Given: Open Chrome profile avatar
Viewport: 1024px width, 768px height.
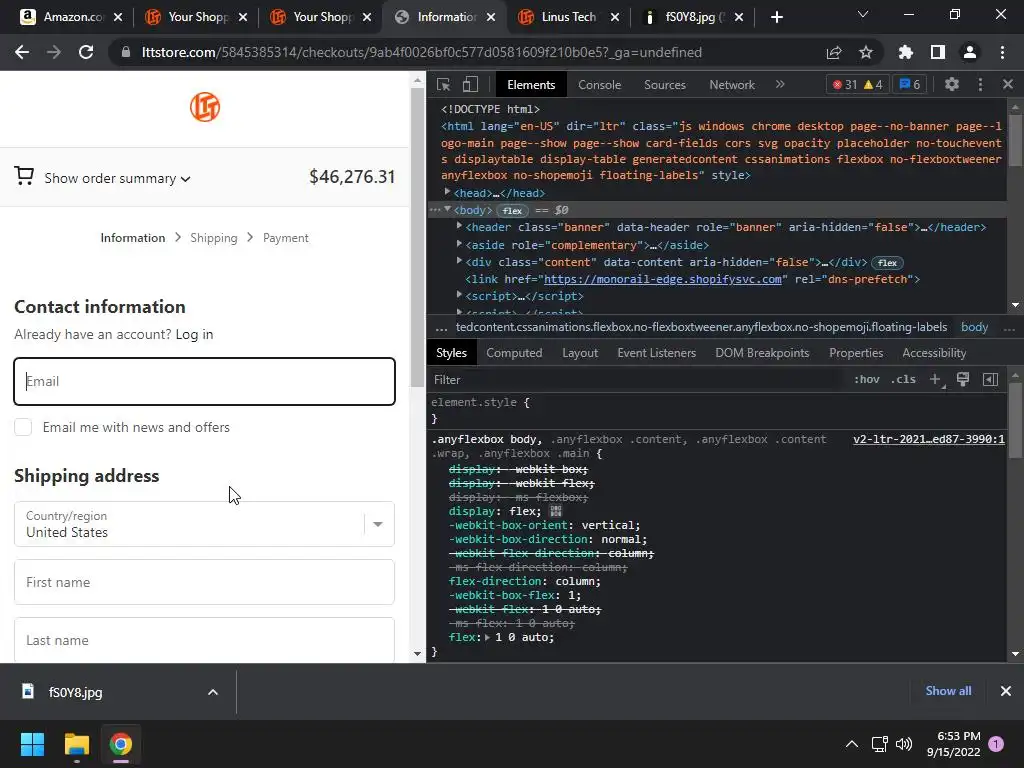Looking at the screenshot, I should [970, 52].
